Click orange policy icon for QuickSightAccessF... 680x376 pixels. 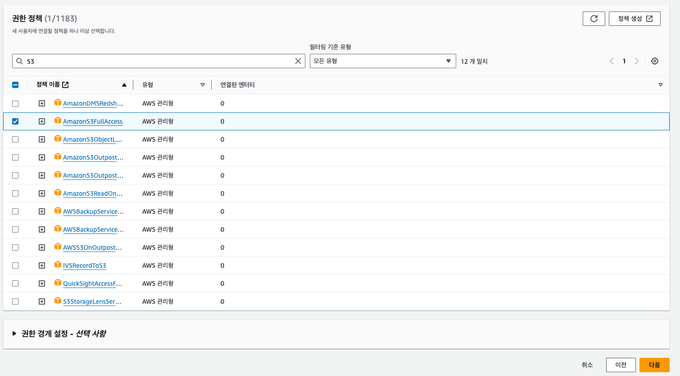(57, 283)
